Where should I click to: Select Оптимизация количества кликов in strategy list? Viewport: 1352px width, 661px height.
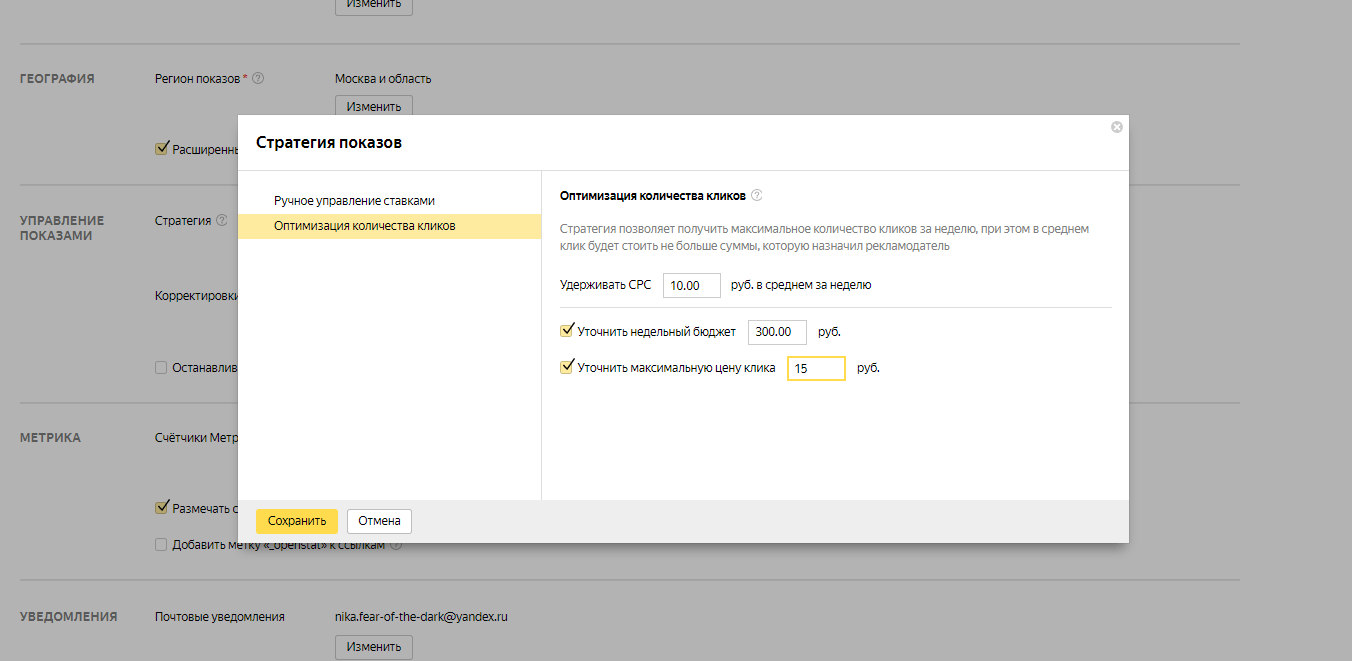[365, 226]
